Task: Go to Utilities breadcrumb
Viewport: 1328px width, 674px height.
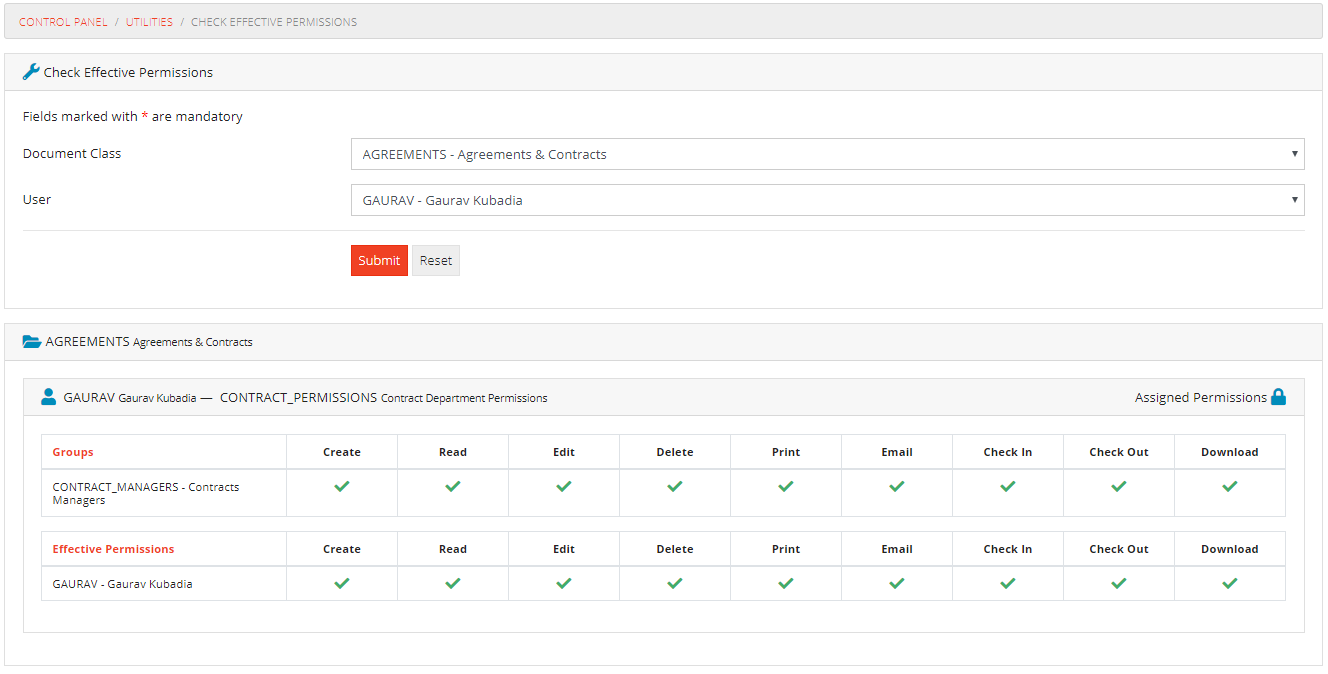Action: 149,22
